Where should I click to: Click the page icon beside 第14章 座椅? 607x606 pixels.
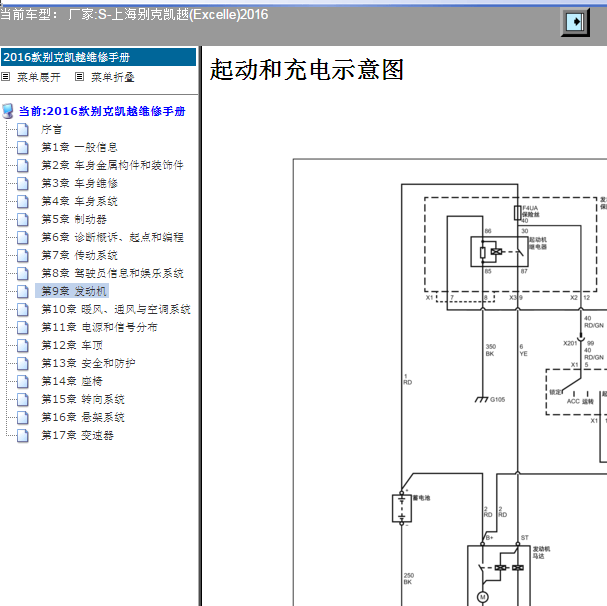point(23,382)
